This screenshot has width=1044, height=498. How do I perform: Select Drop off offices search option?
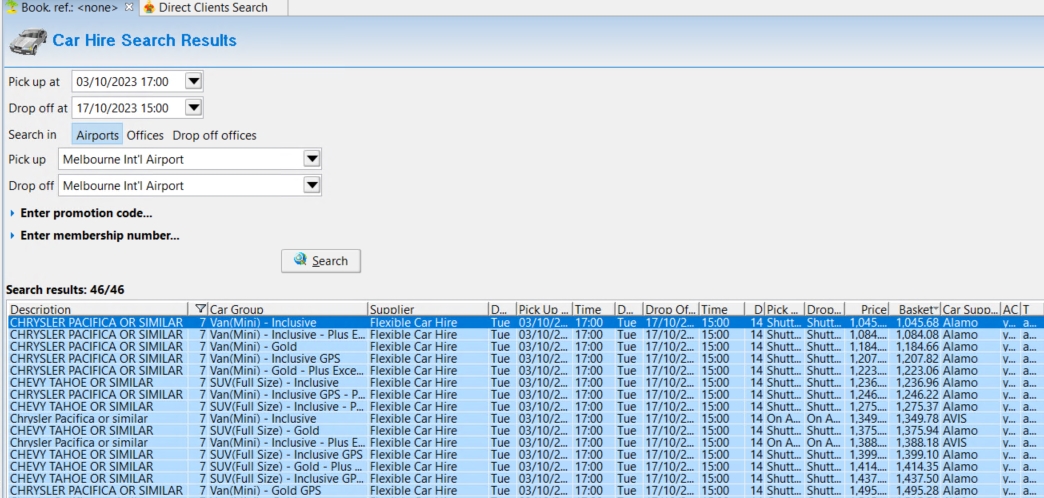tap(214, 135)
